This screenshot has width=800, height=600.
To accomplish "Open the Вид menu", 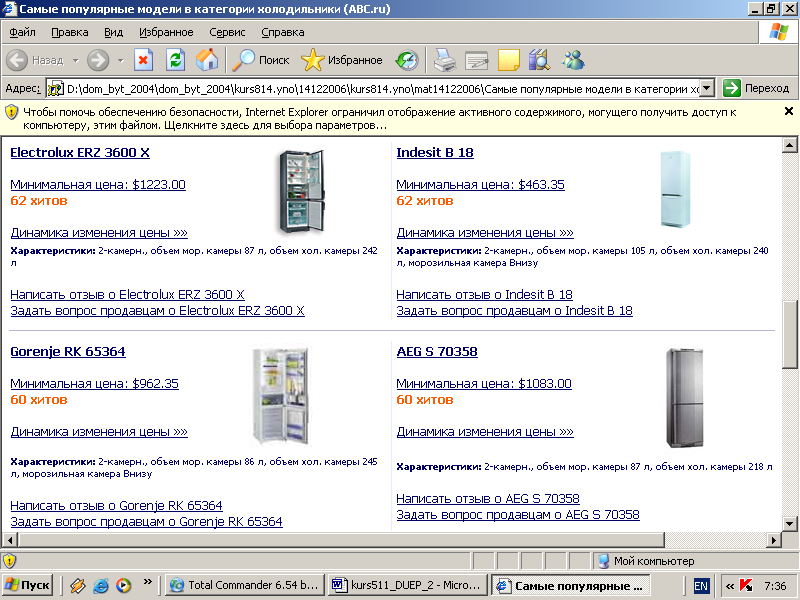I will (x=113, y=32).
